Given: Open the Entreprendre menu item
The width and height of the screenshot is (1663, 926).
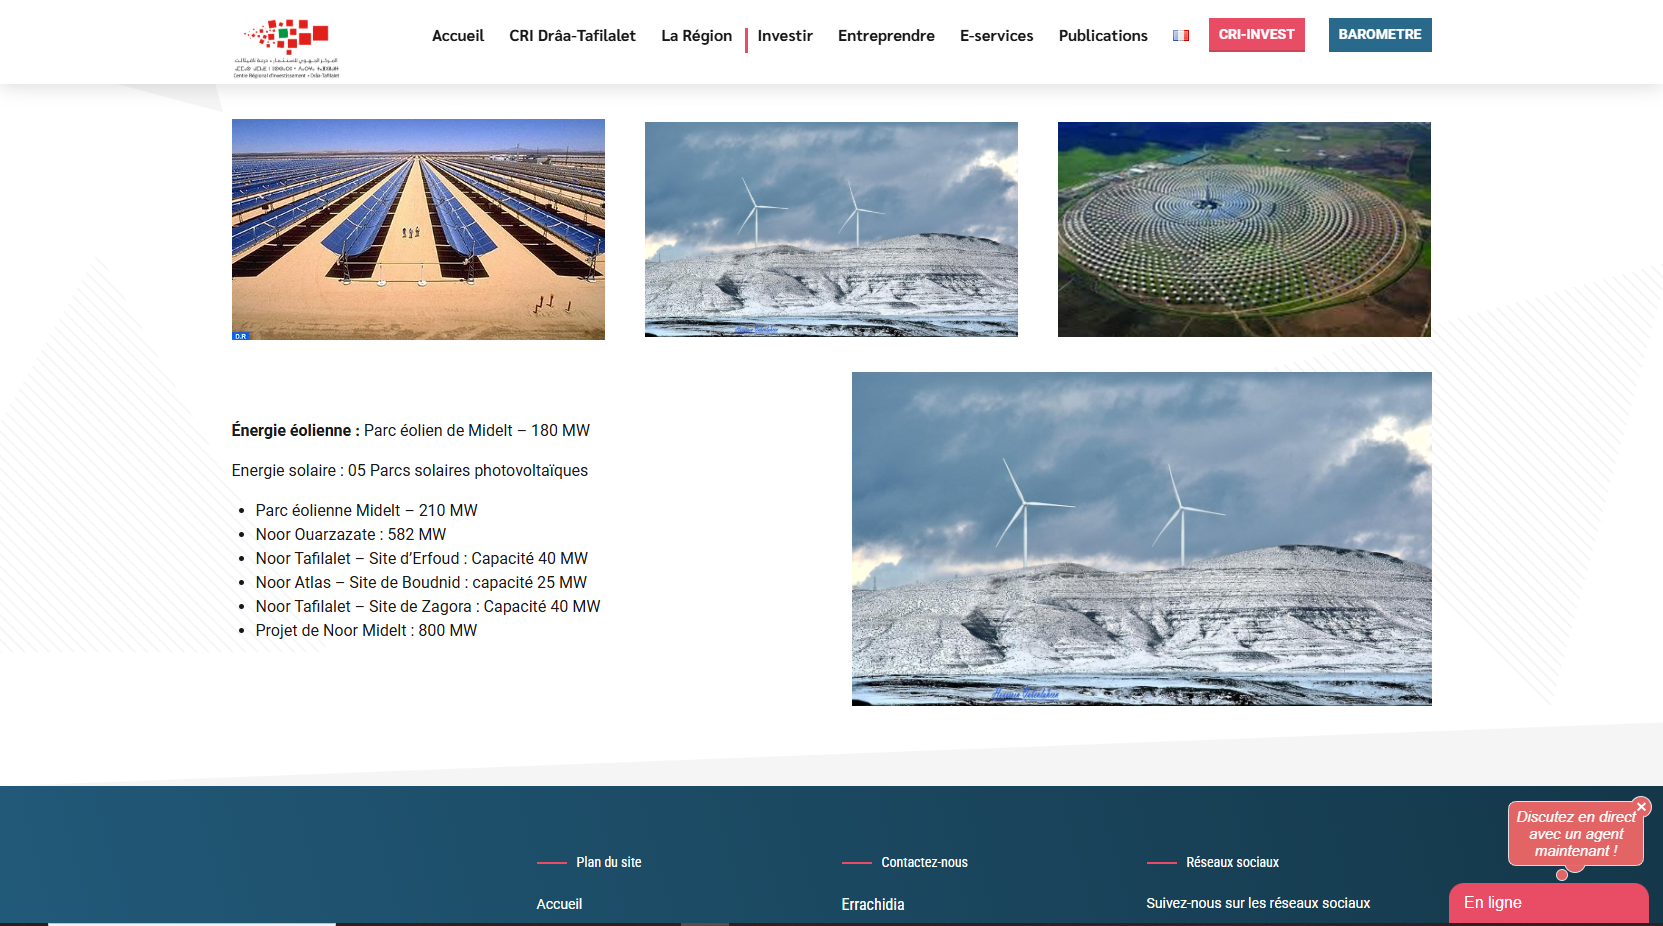Looking at the screenshot, I should coord(886,36).
